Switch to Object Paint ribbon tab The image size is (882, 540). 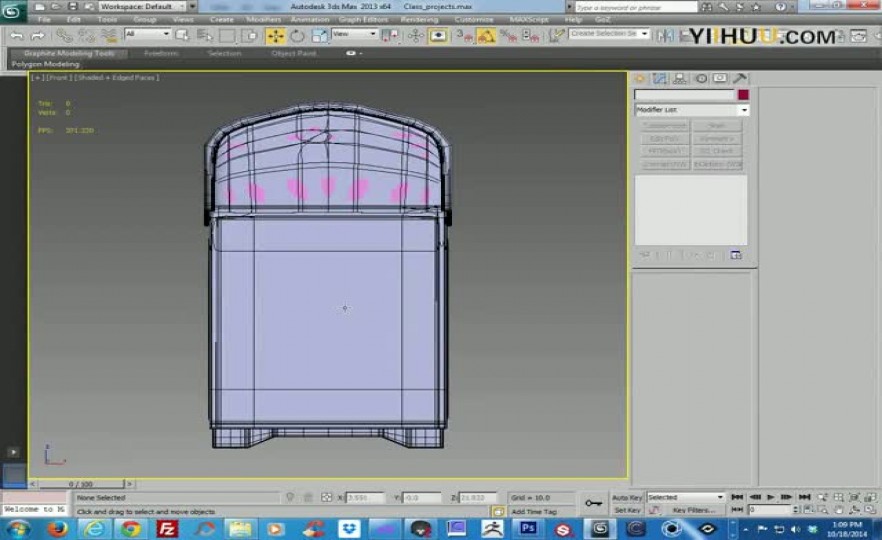click(293, 53)
